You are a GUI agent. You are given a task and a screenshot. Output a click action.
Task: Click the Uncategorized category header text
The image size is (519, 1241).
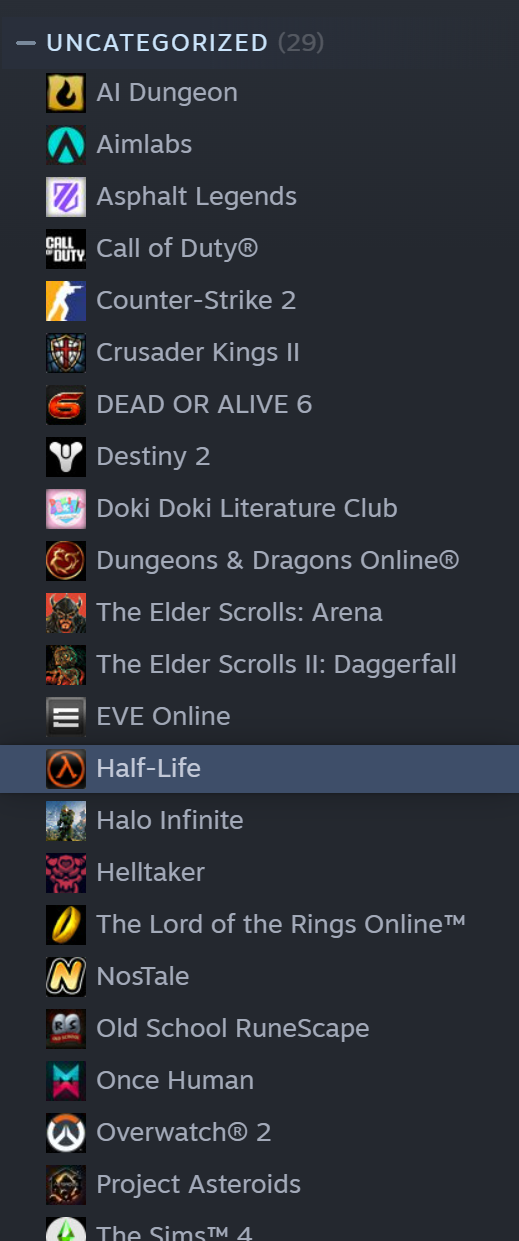point(157,43)
